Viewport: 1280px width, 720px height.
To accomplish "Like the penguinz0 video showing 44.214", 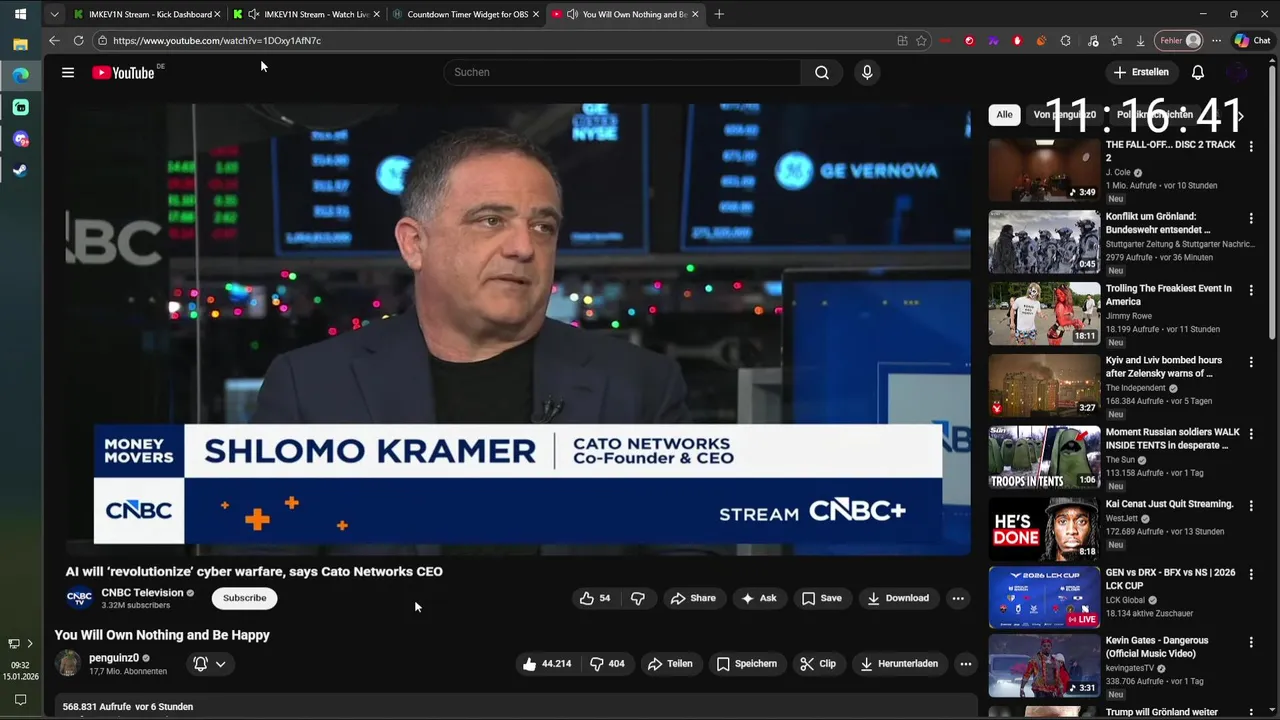I will (x=546, y=664).
